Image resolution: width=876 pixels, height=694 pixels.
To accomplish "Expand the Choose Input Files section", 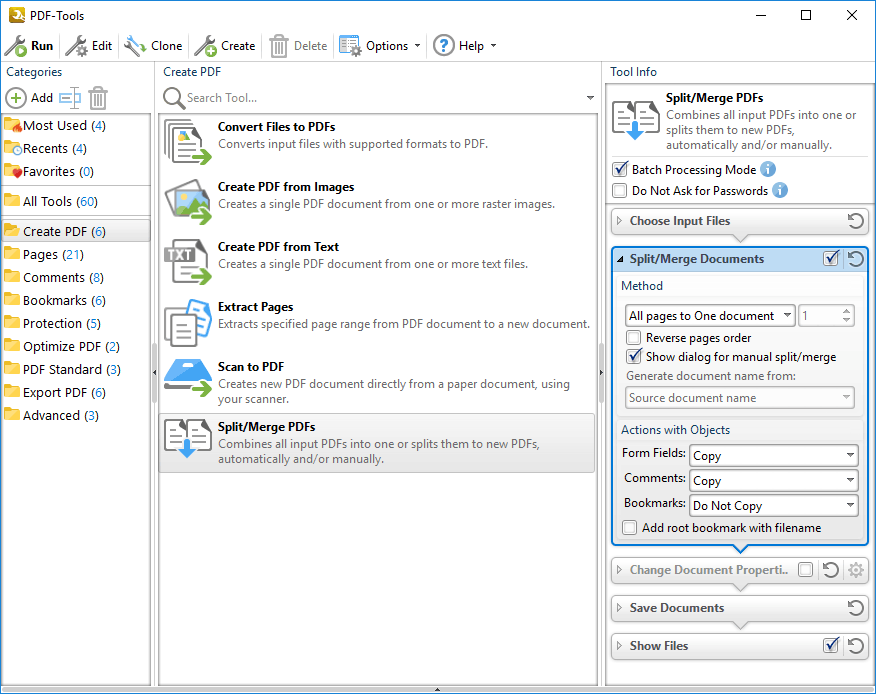I will click(680, 221).
